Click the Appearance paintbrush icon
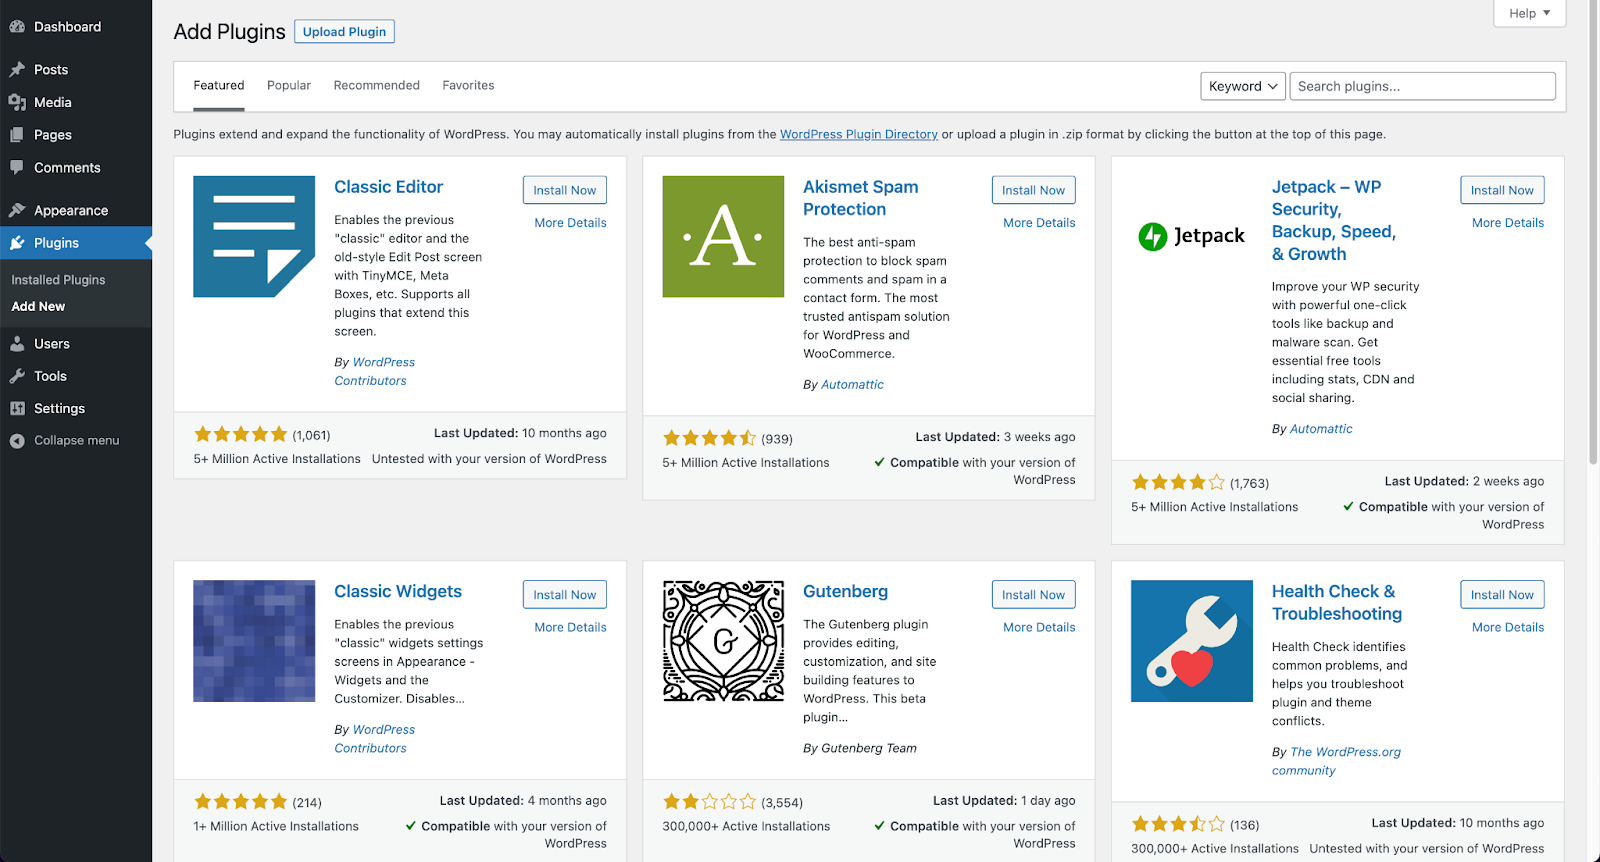The width and height of the screenshot is (1600, 862). click(x=17, y=210)
